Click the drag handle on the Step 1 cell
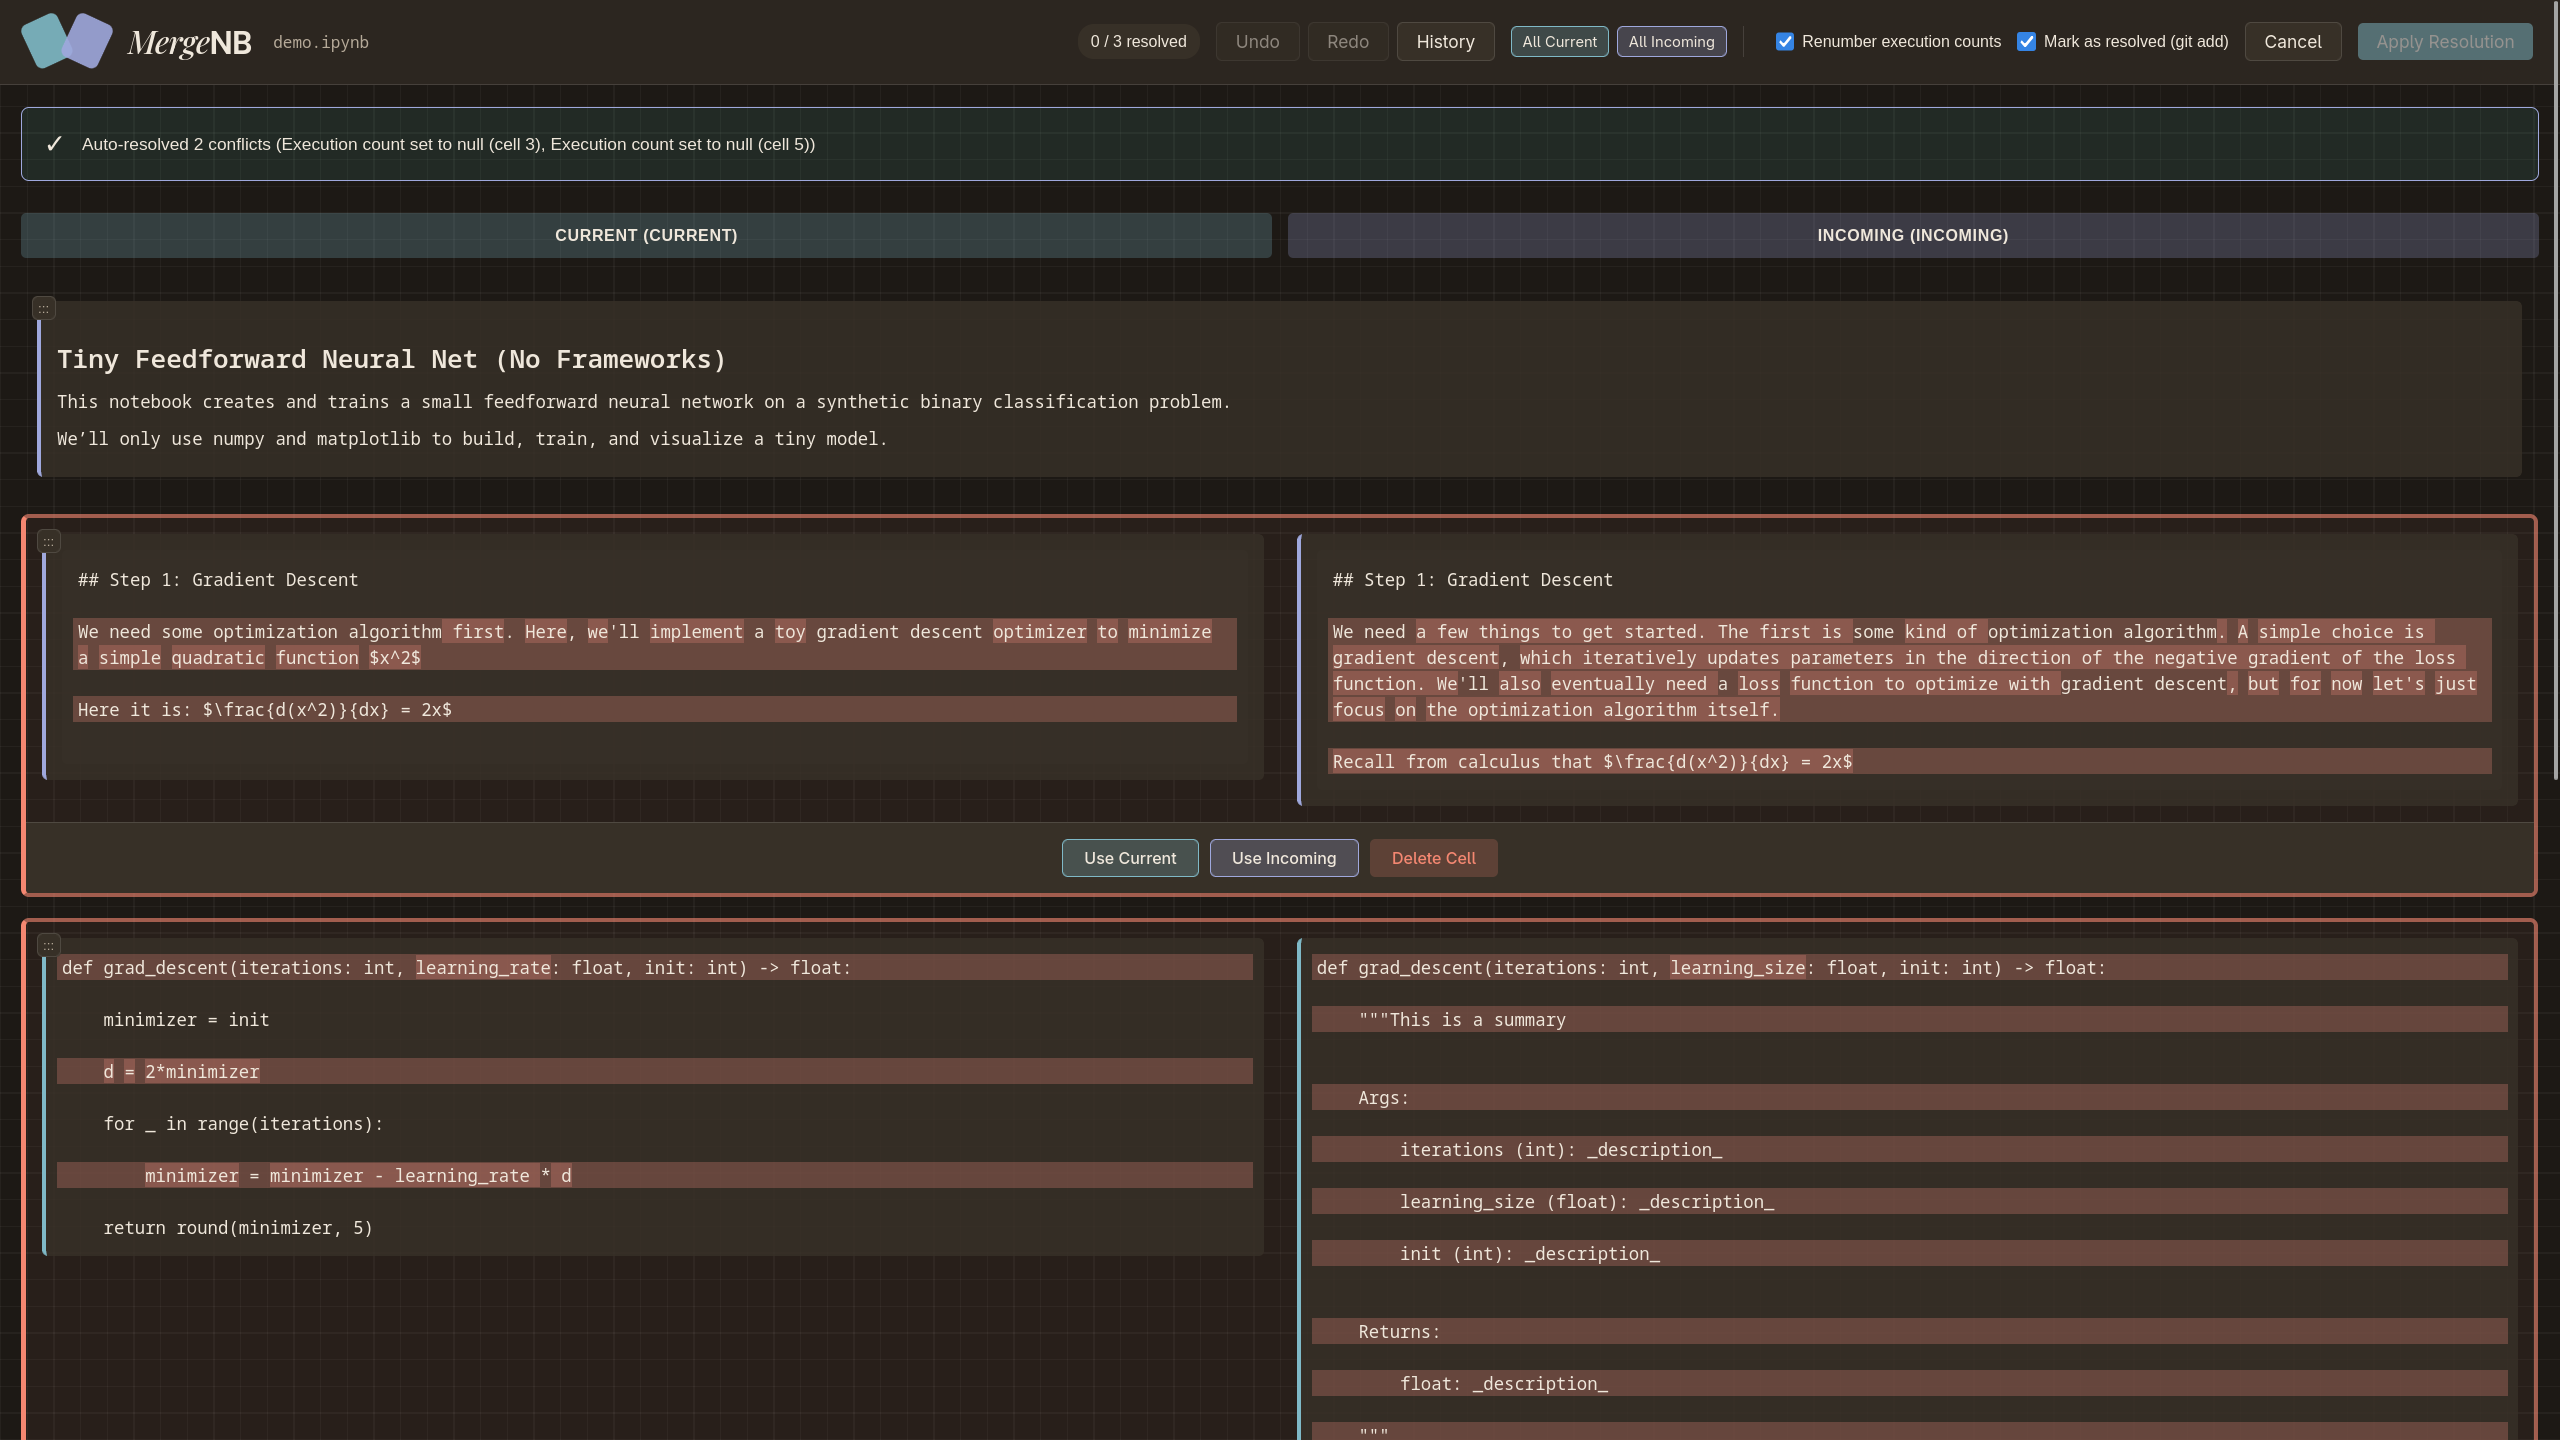2560x1440 pixels. point(49,542)
